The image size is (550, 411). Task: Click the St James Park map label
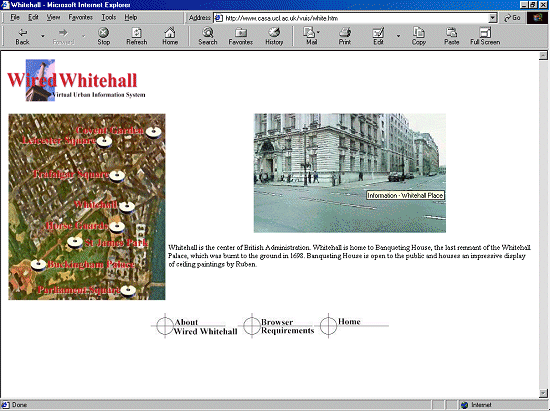(116, 243)
